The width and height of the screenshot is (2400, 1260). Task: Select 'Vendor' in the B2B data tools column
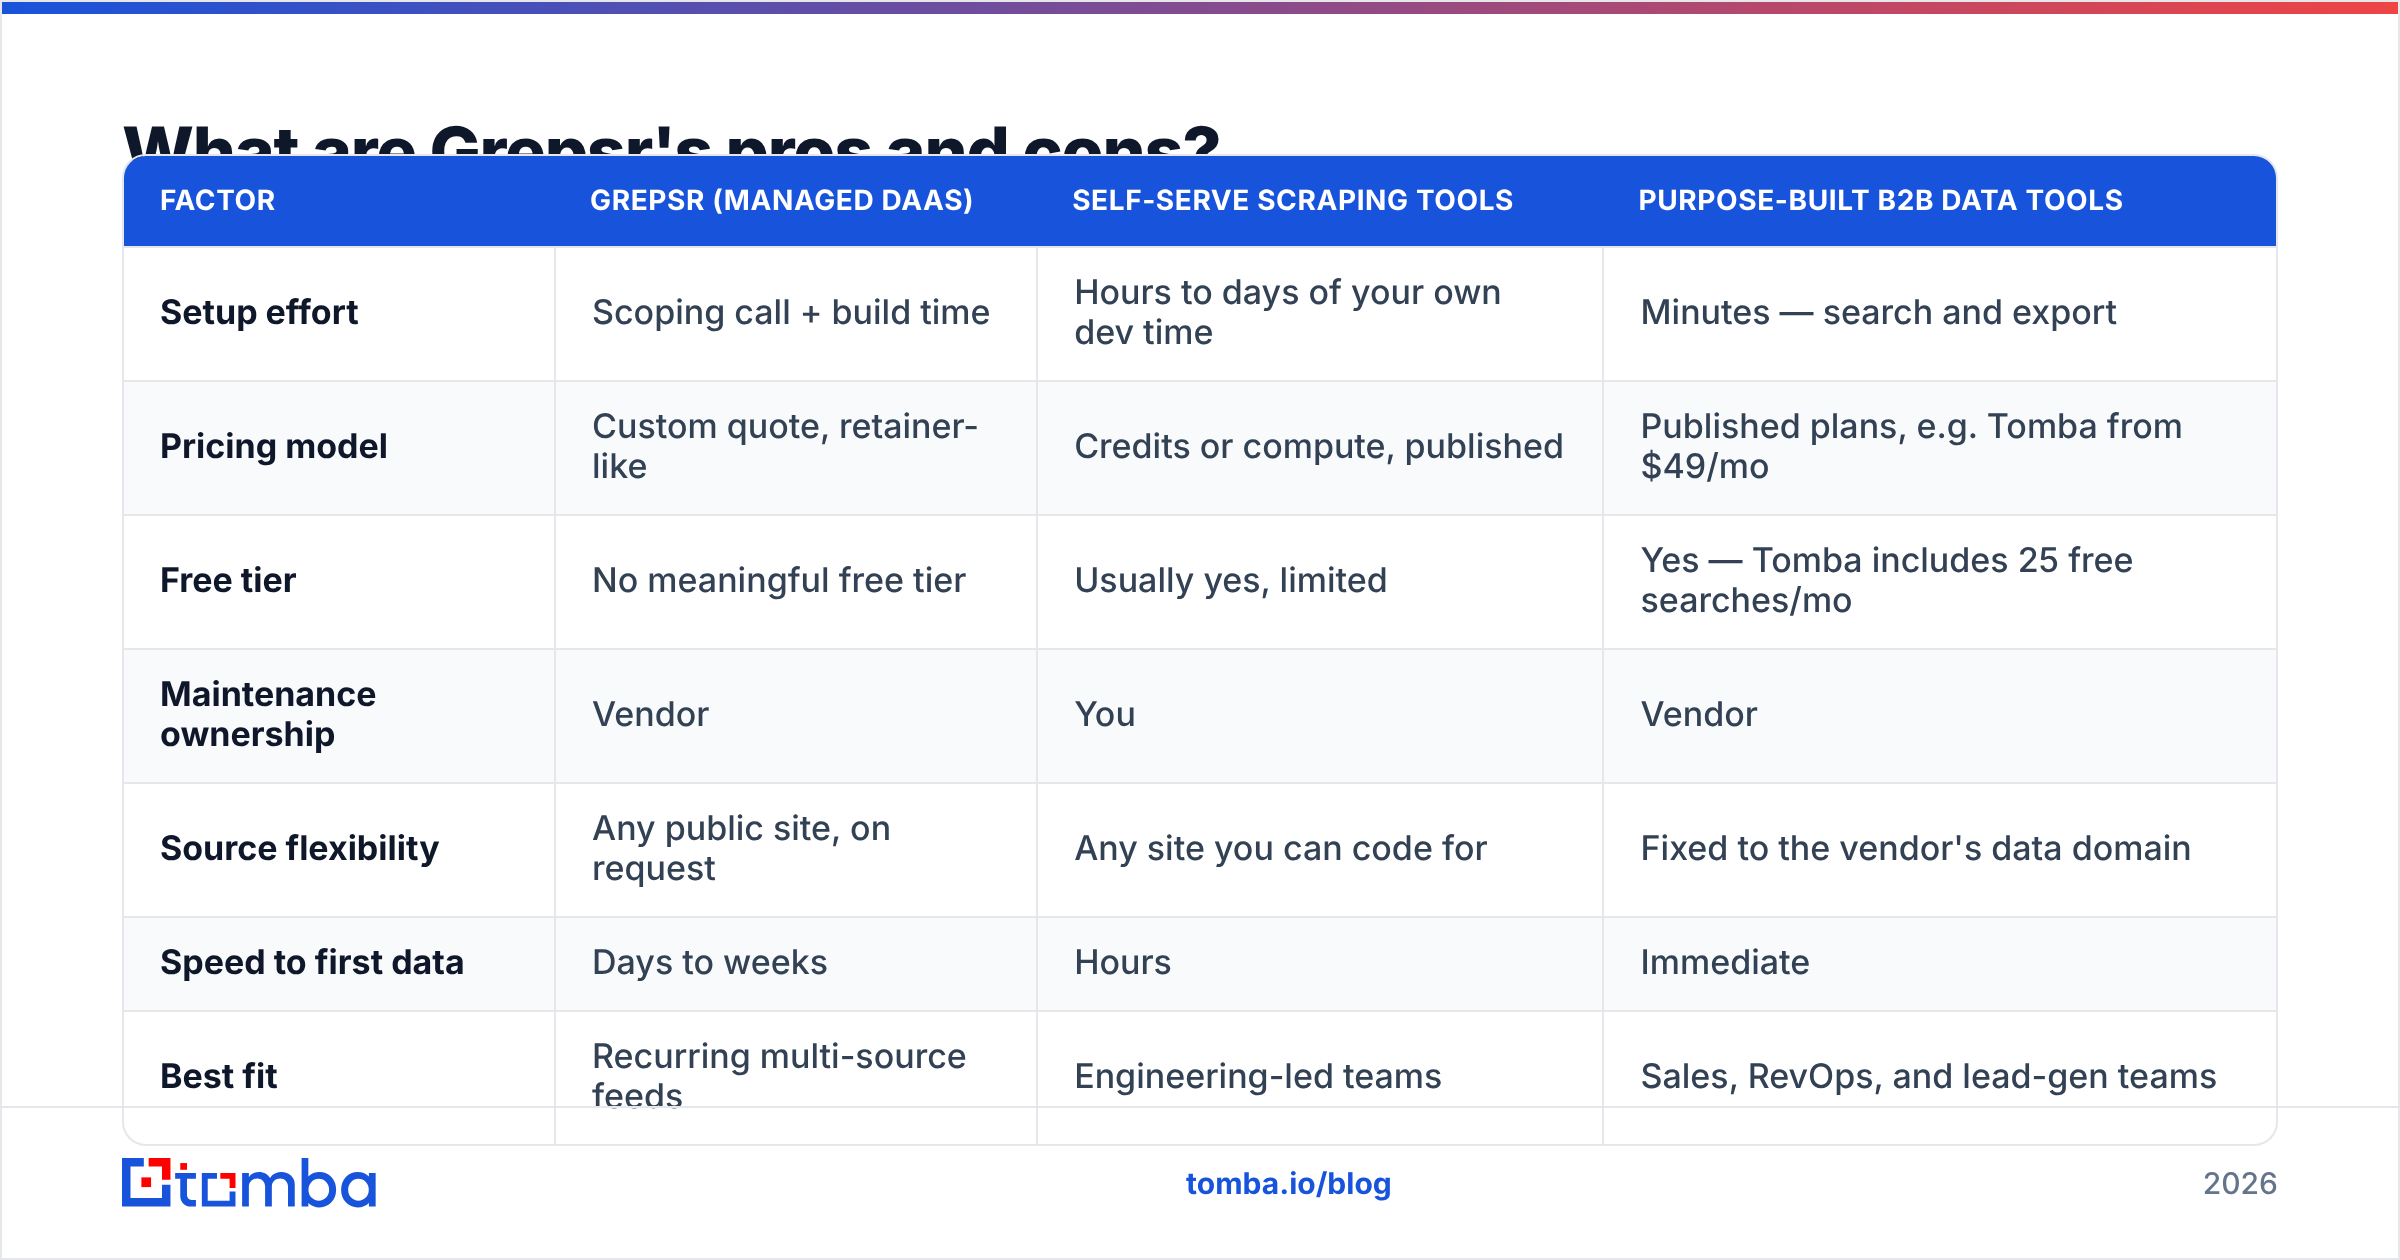coord(1698,714)
